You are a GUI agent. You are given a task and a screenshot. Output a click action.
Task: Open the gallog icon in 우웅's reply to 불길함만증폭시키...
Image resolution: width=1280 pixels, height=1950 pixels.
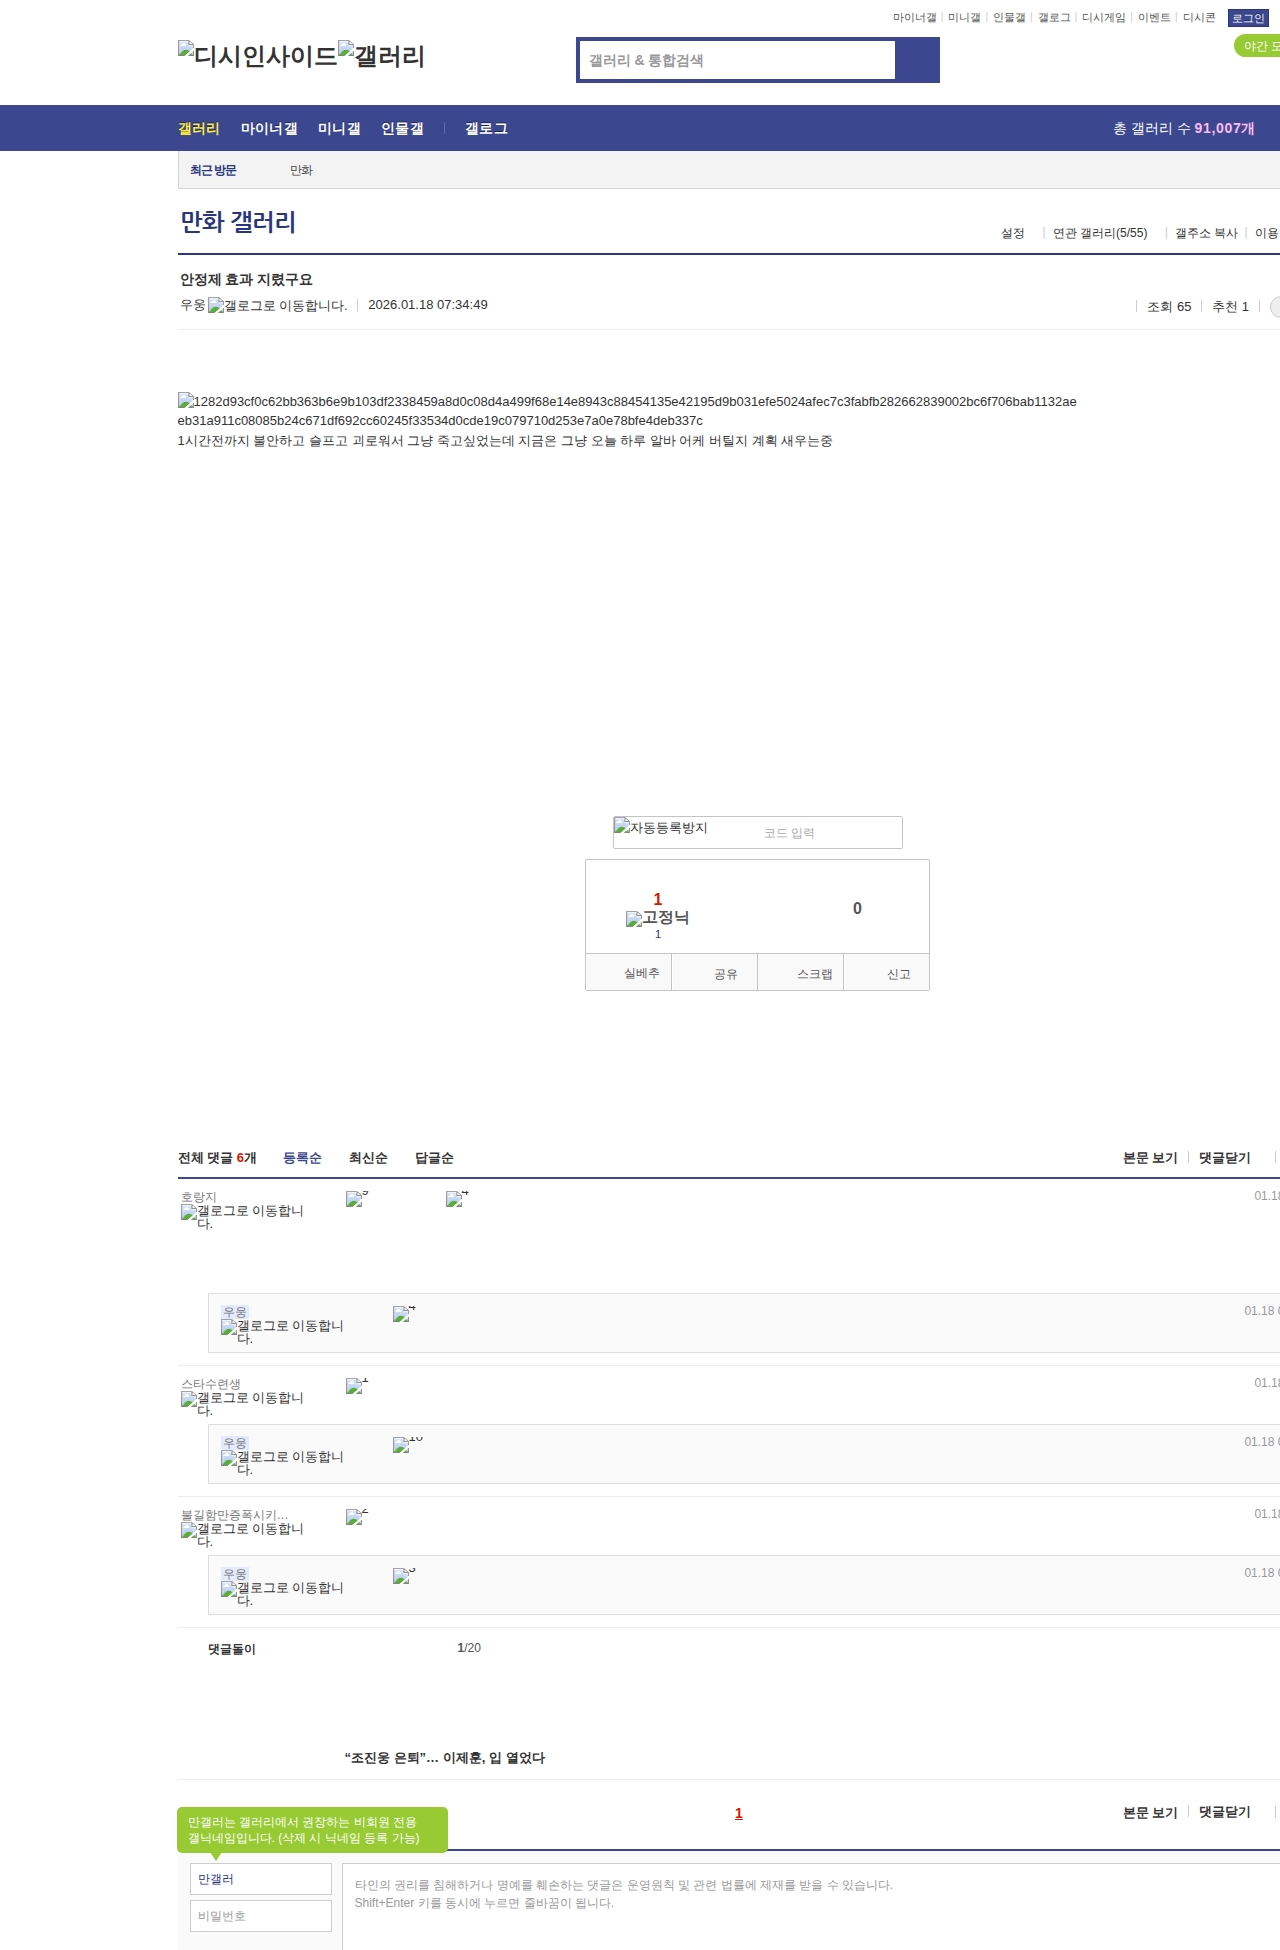pyautogui.click(x=282, y=1594)
